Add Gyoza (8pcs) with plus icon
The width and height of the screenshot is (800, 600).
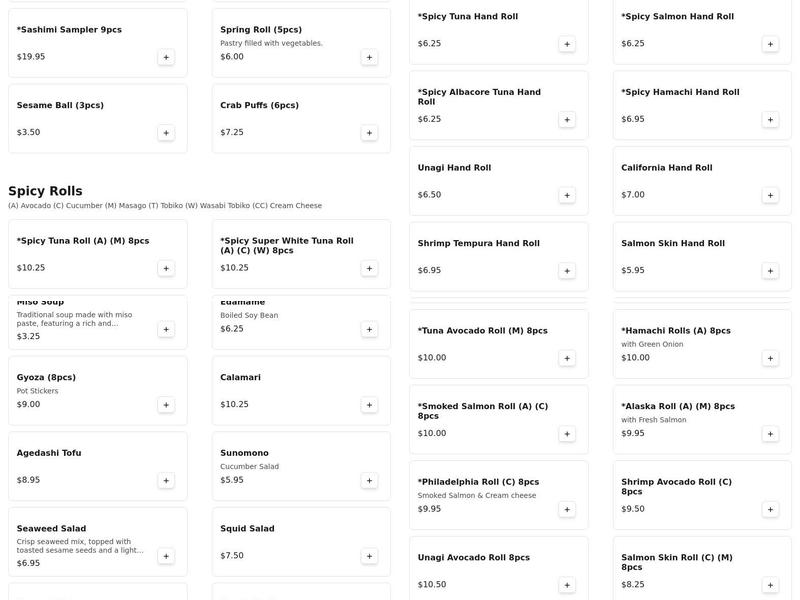(166, 405)
